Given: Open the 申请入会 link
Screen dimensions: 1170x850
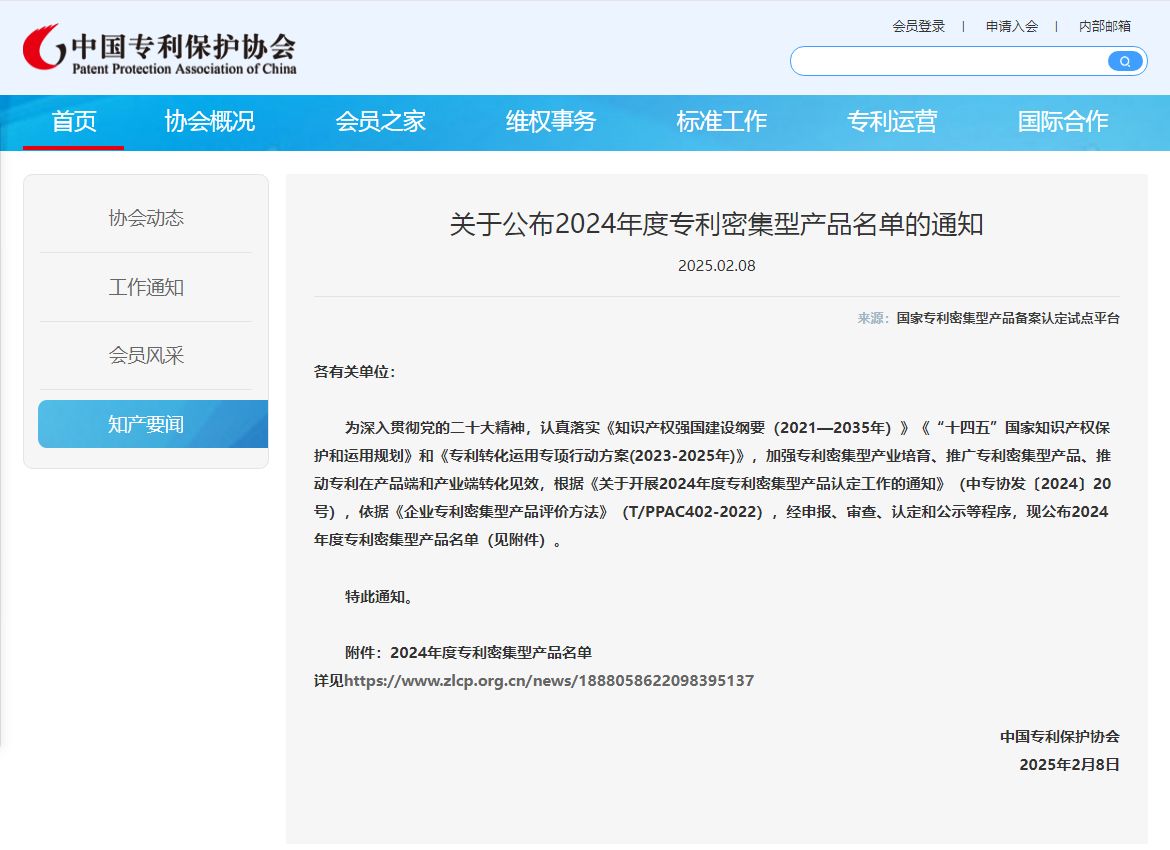Looking at the screenshot, I should coord(1011,26).
